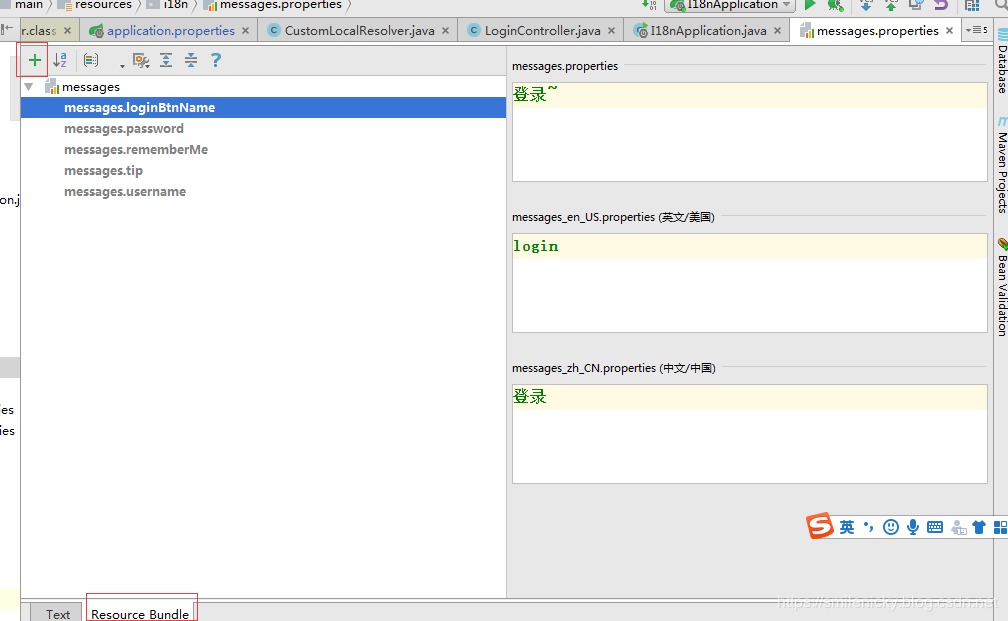Open the IME skin shirt icon
1008x621 pixels.
pos(979,527)
